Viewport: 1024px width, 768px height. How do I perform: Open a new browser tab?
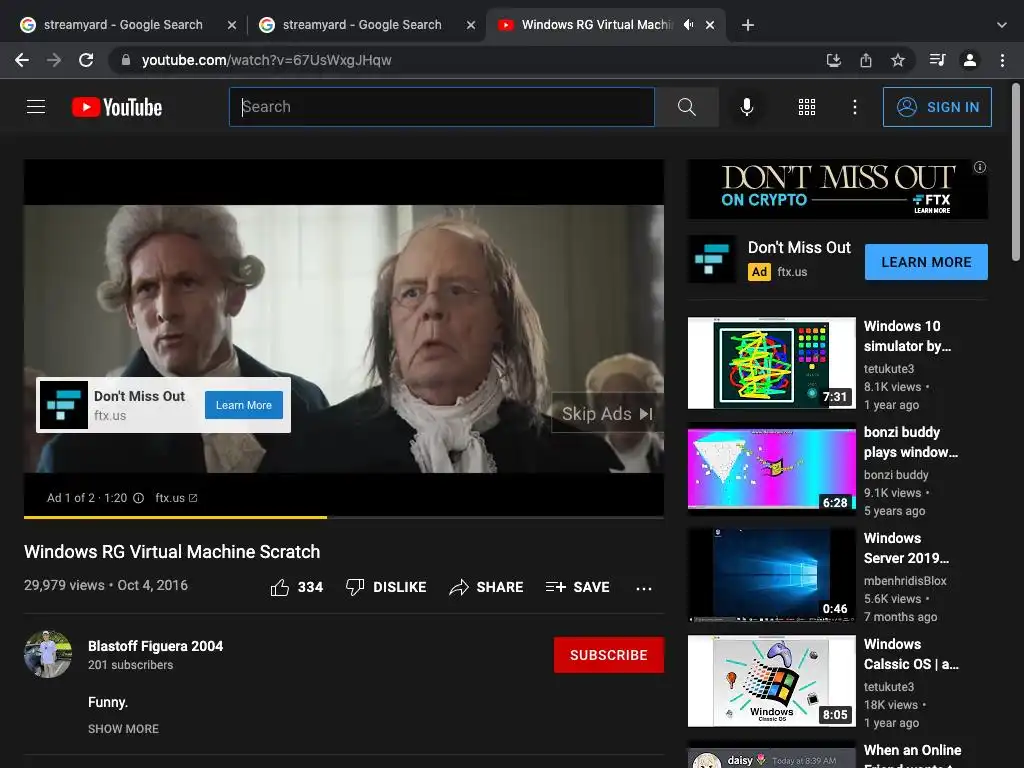(x=748, y=25)
